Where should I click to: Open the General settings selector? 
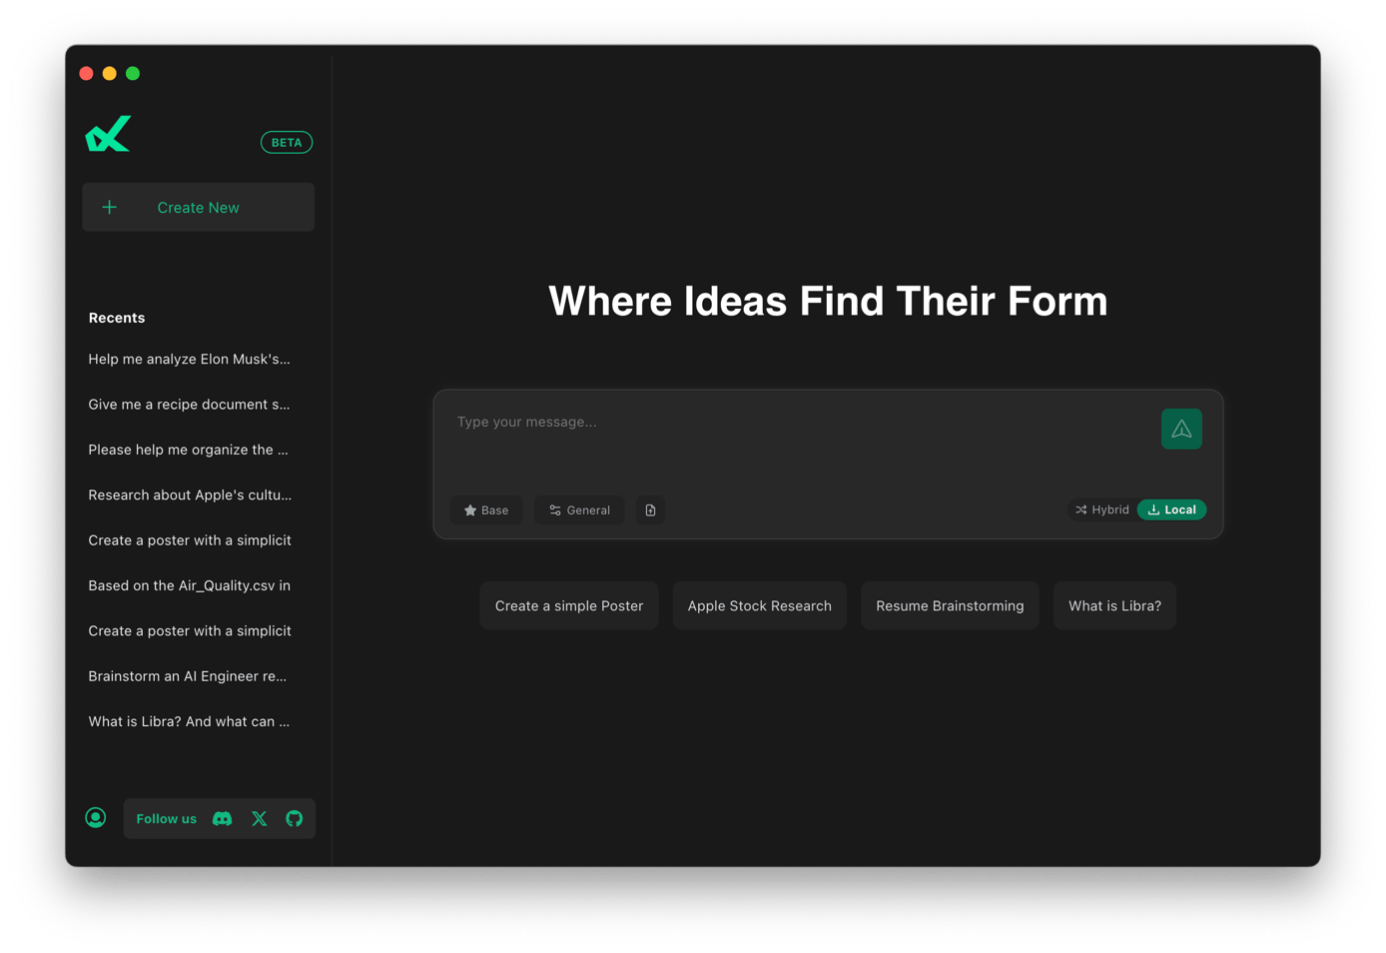click(x=579, y=510)
